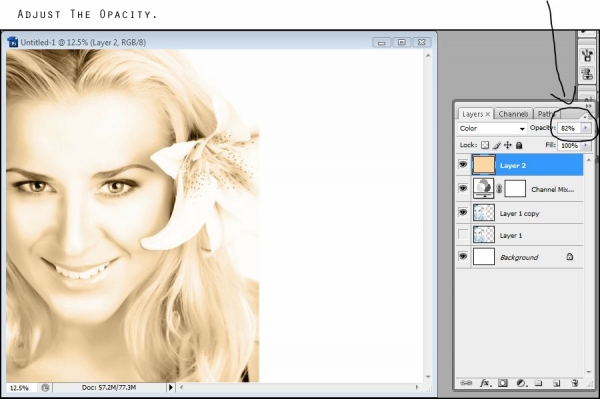The width and height of the screenshot is (600, 399).
Task: Click the dock icon with the USB-like symbol
Action: 587,56
